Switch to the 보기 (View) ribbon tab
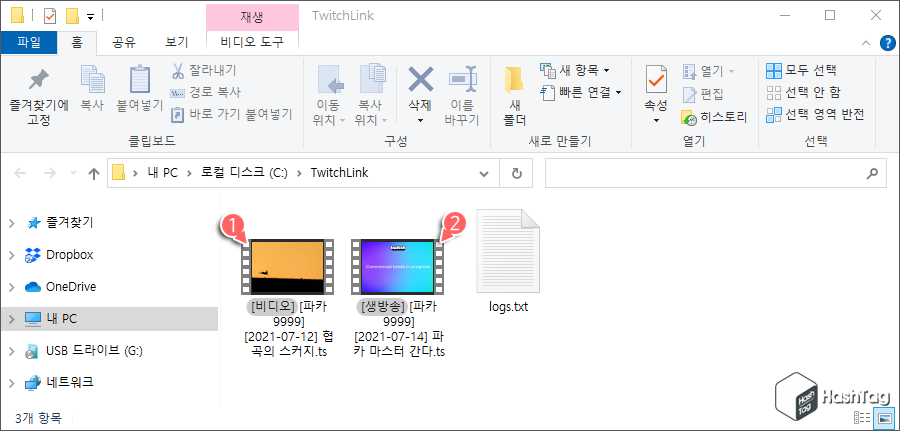 (176, 42)
